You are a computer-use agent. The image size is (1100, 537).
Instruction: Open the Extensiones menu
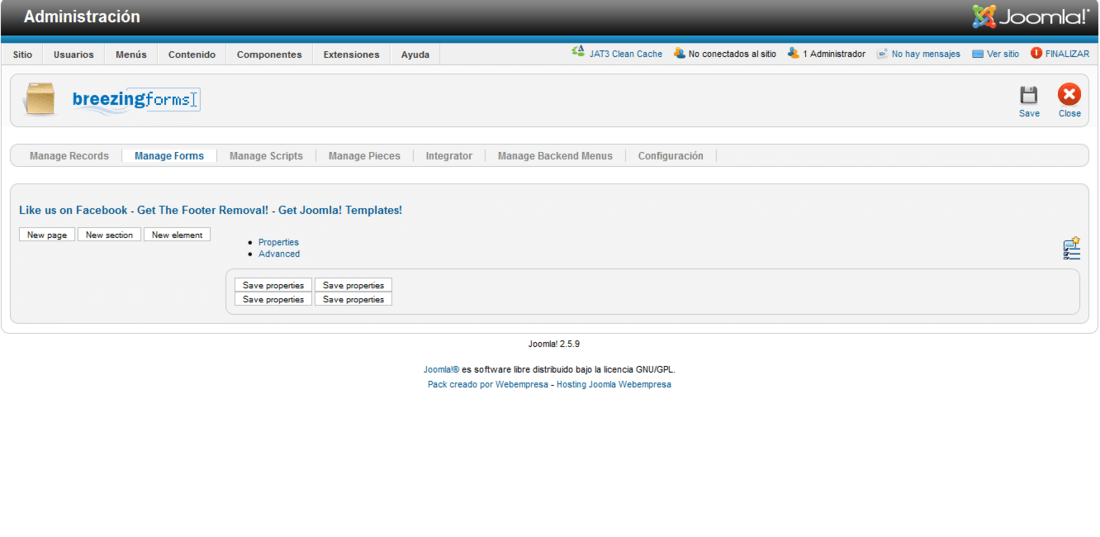pyautogui.click(x=351, y=55)
